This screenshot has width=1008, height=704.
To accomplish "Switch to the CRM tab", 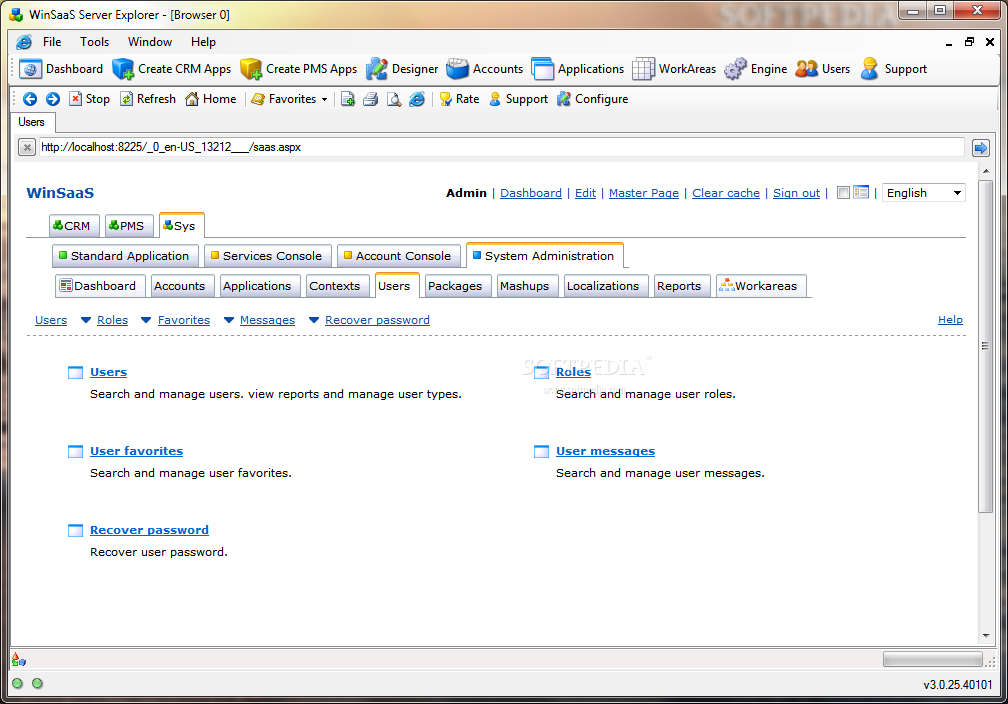I will point(74,226).
